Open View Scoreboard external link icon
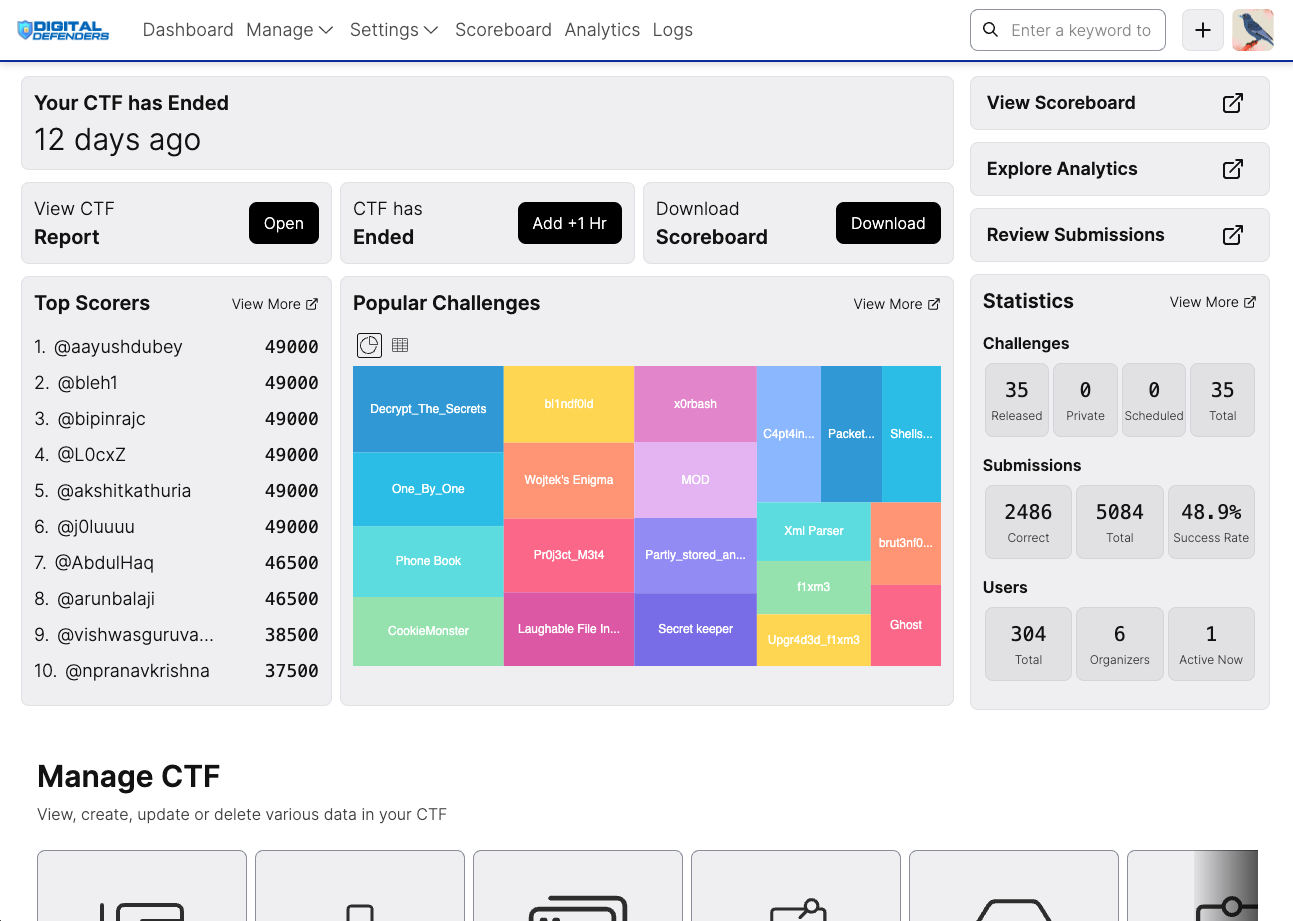The width and height of the screenshot is (1293, 921). tap(1233, 103)
